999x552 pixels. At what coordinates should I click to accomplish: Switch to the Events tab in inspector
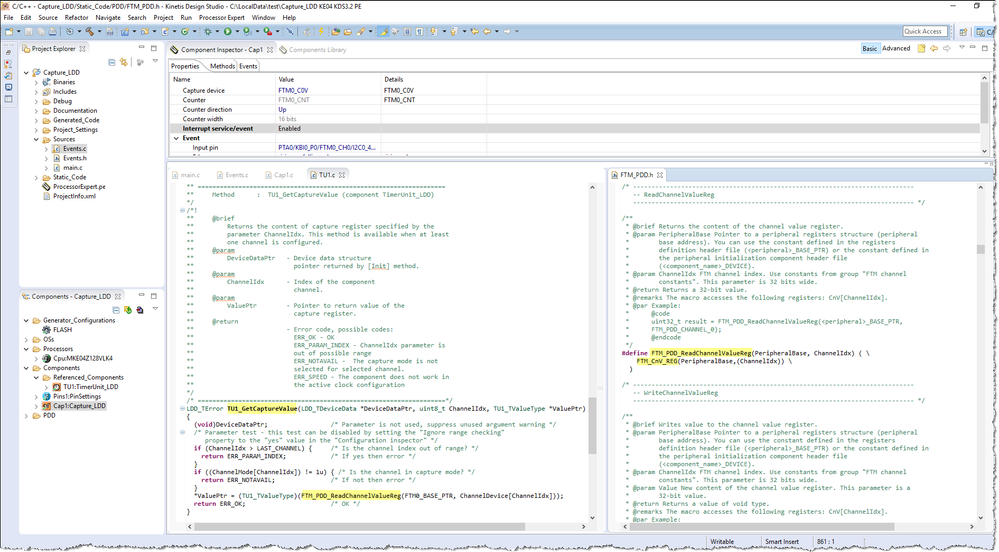[x=248, y=66]
